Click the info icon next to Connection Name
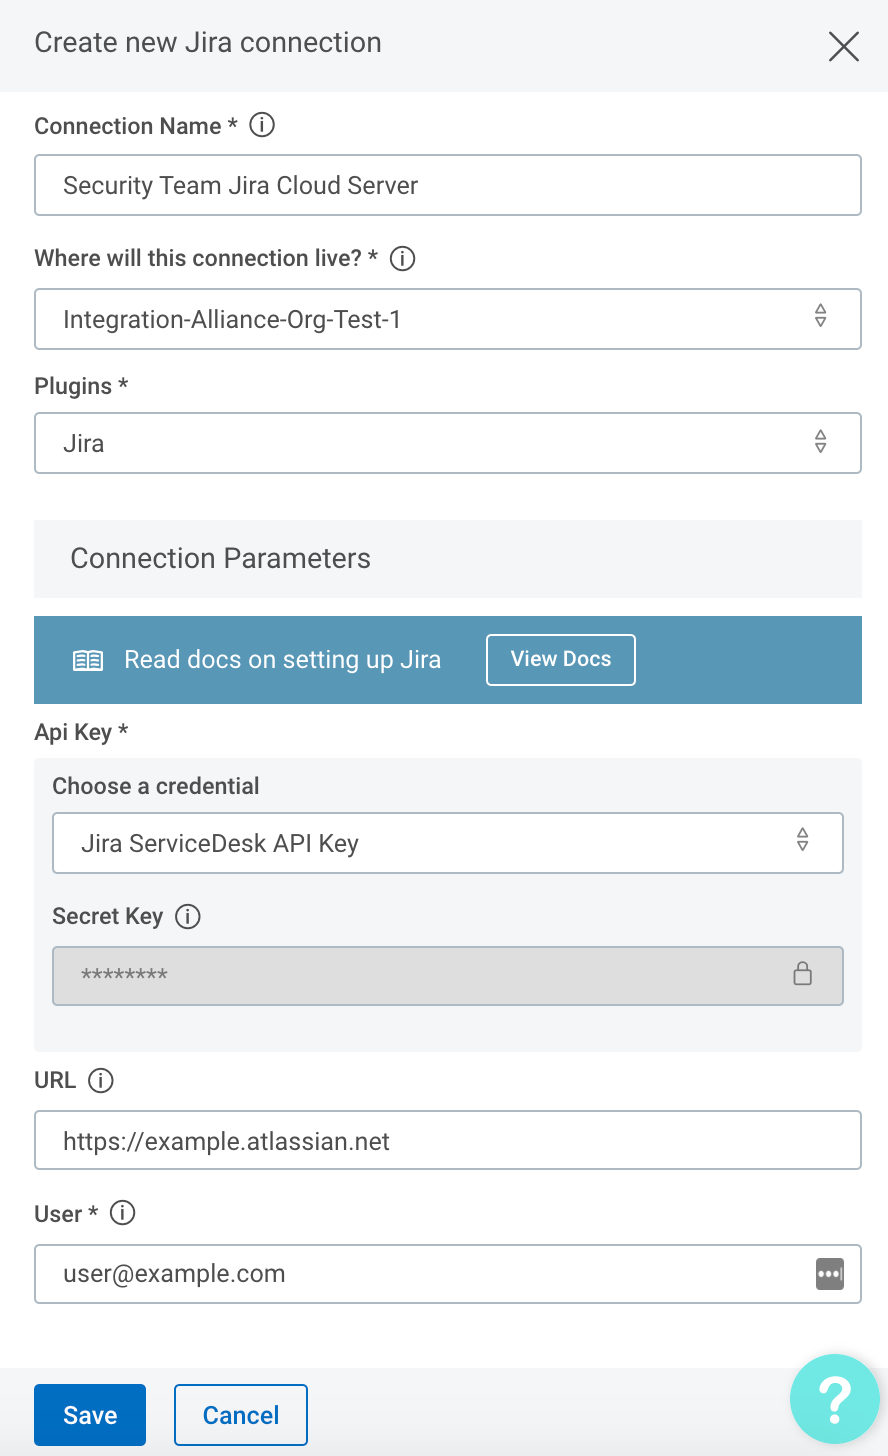The height and width of the screenshot is (1456, 888). click(261, 125)
